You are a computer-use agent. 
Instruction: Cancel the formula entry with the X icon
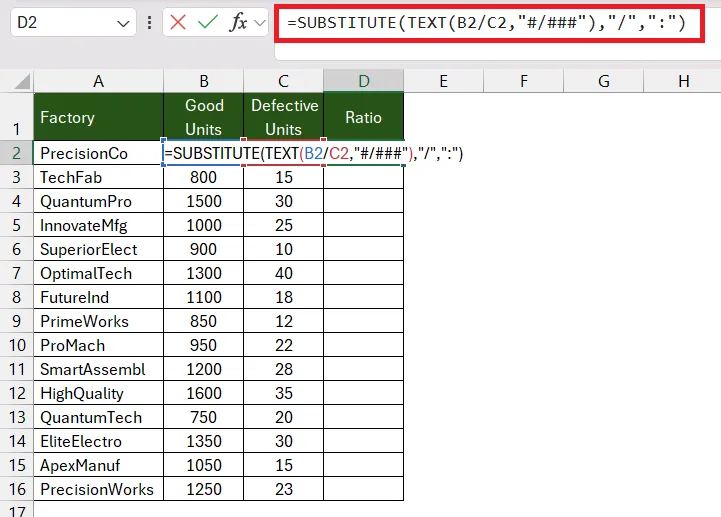point(177,22)
